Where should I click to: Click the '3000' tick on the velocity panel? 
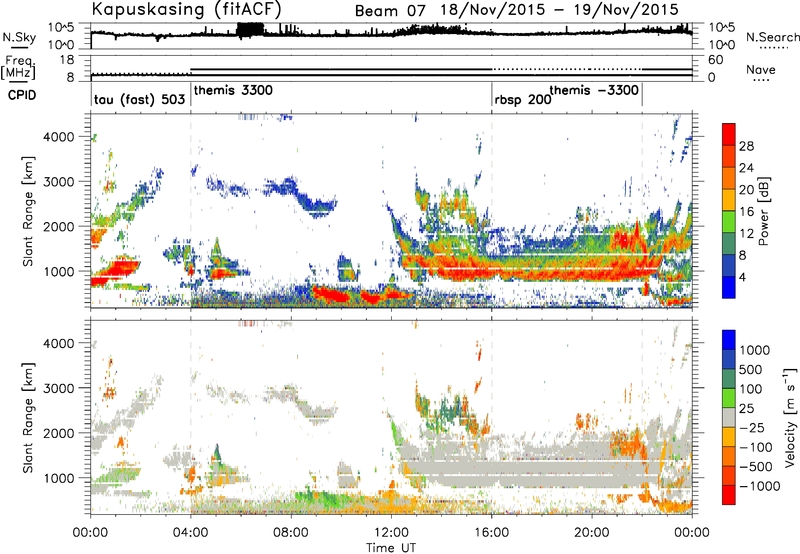pos(58,388)
